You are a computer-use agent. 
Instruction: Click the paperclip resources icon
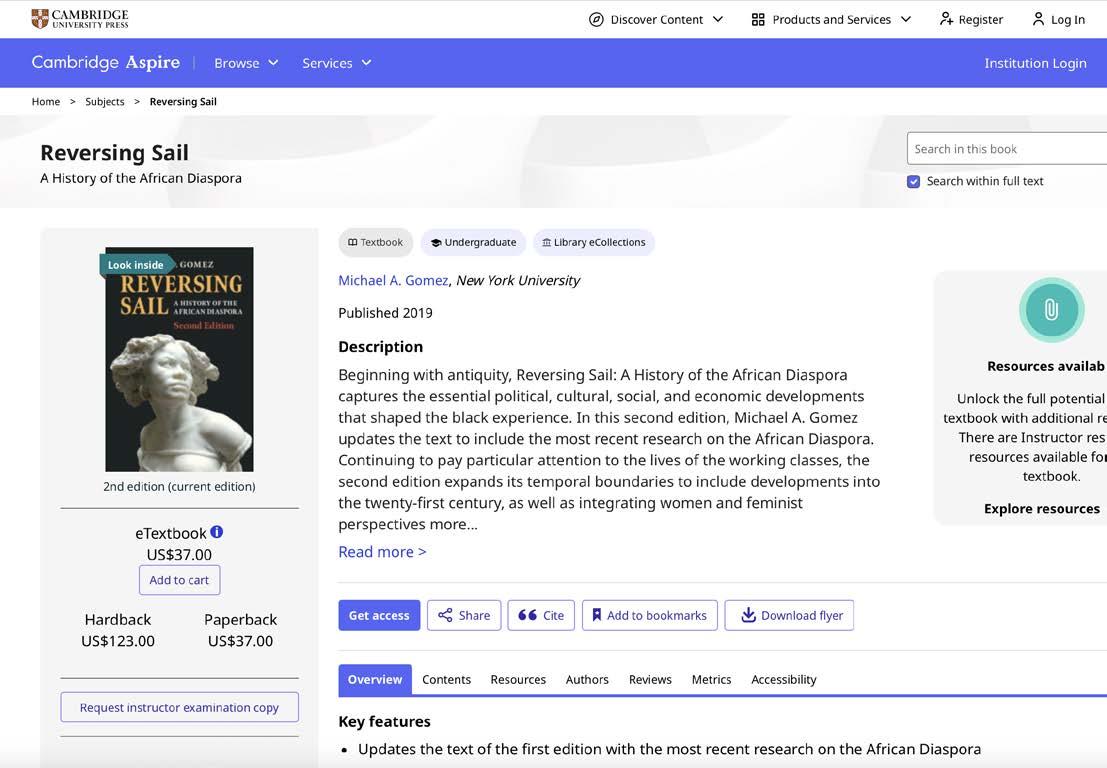click(1051, 310)
